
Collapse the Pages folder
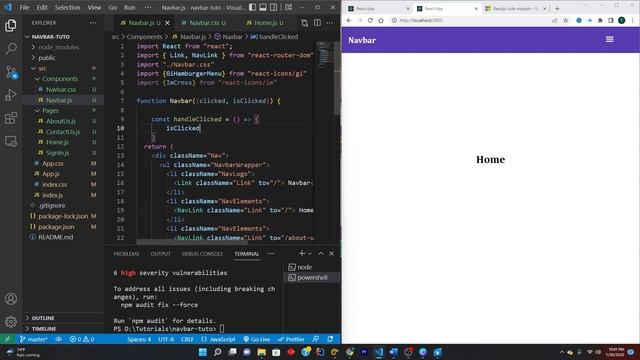click(50, 111)
